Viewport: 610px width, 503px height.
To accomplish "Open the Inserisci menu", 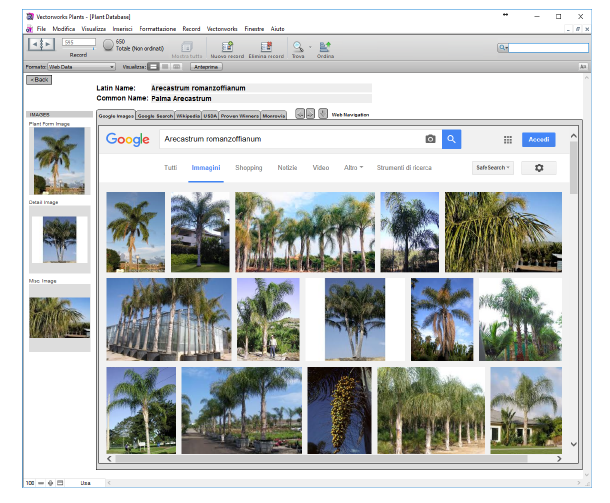I will 123,29.
